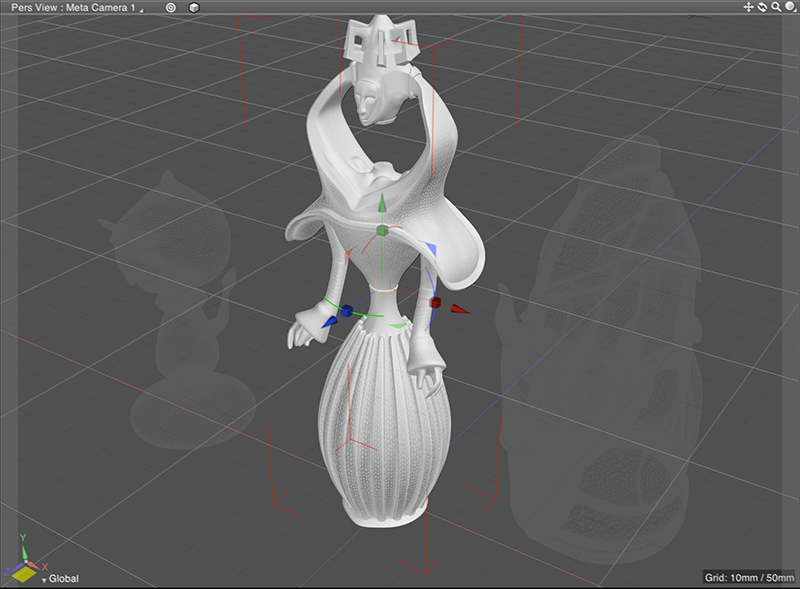Click the orange manipulator center square
Screen dimensions: 800x589
point(383,286)
